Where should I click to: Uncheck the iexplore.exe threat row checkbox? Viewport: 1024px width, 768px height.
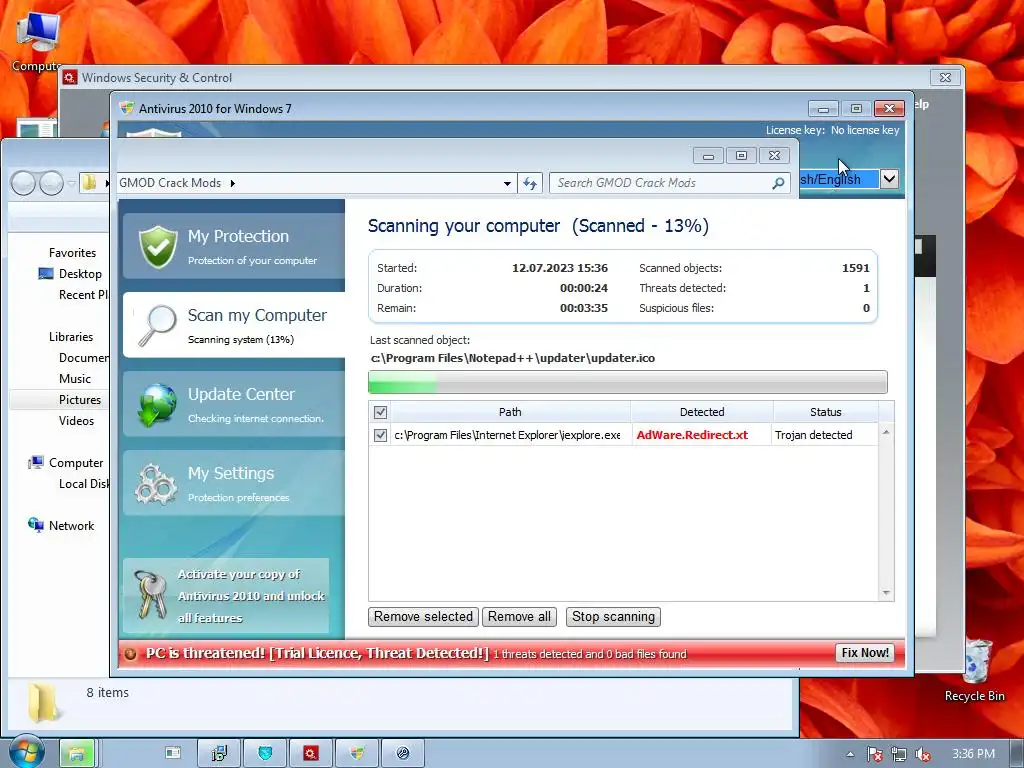(380, 435)
